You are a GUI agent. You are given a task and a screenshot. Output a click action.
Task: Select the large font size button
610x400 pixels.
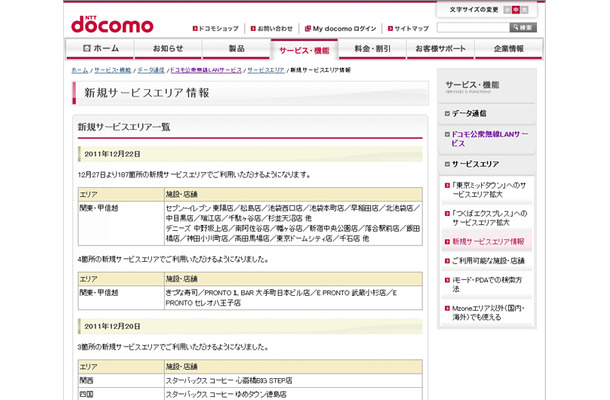[524, 10]
